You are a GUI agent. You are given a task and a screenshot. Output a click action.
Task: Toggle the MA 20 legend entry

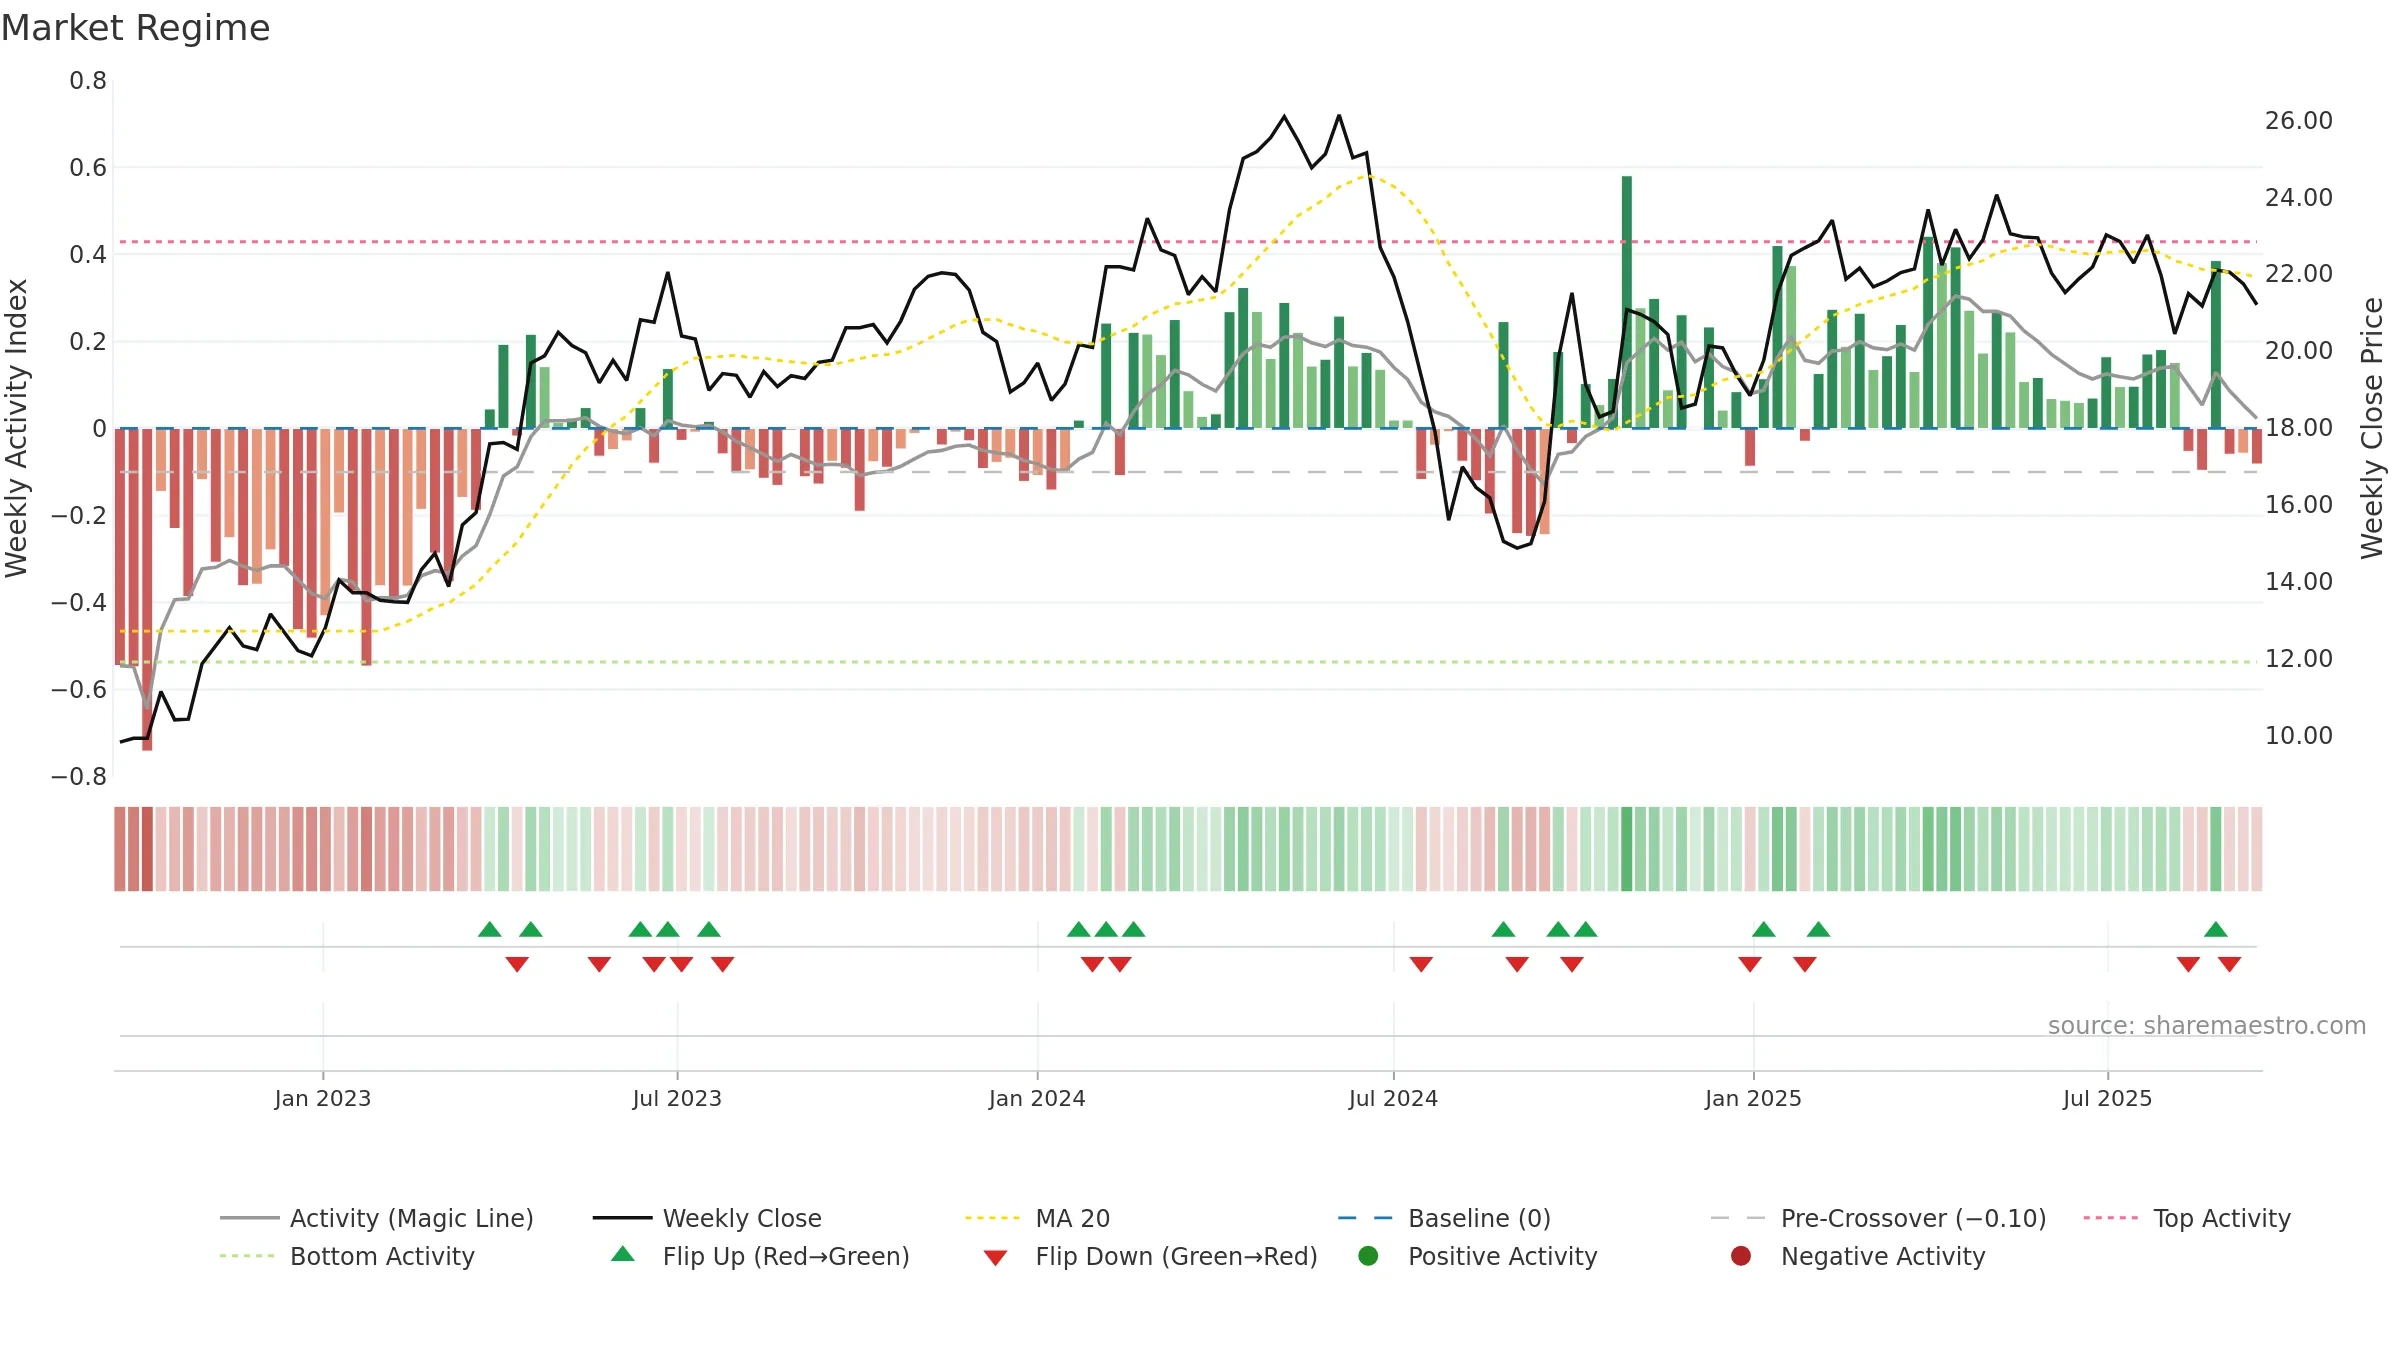coord(1038,1218)
